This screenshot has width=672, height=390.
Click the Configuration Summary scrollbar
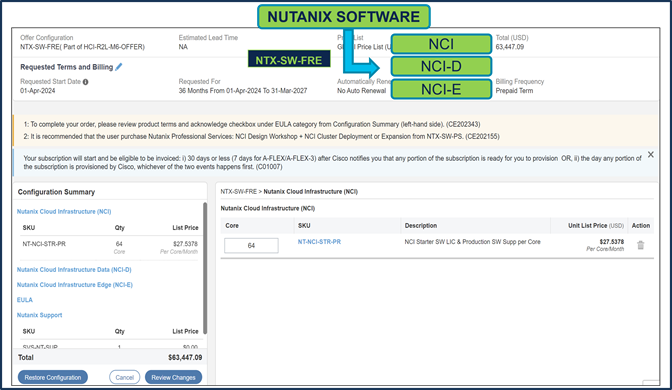tap(205, 268)
